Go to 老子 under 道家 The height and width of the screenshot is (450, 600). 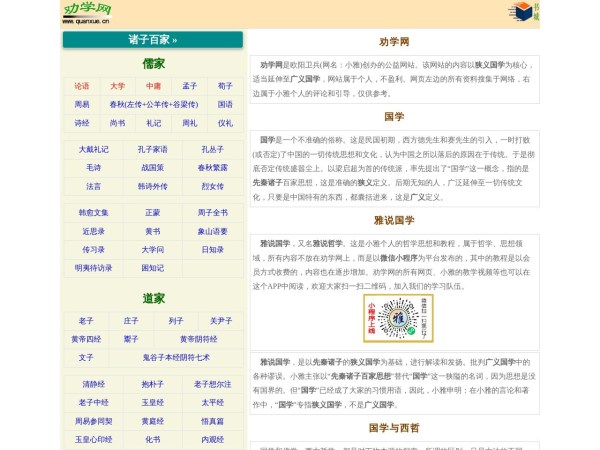coord(86,321)
